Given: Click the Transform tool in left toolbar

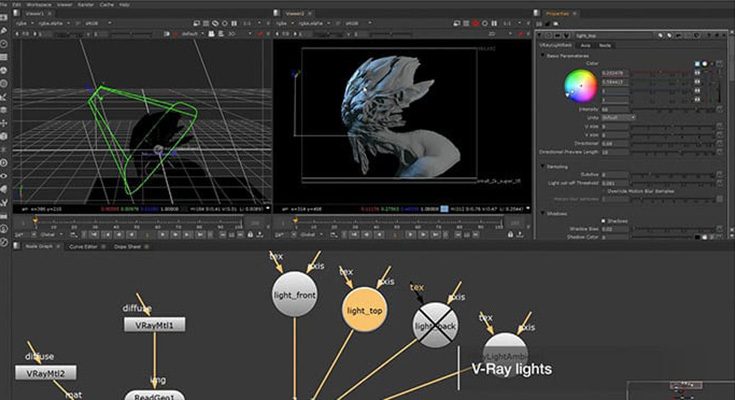Looking at the screenshot, I should (4, 123).
